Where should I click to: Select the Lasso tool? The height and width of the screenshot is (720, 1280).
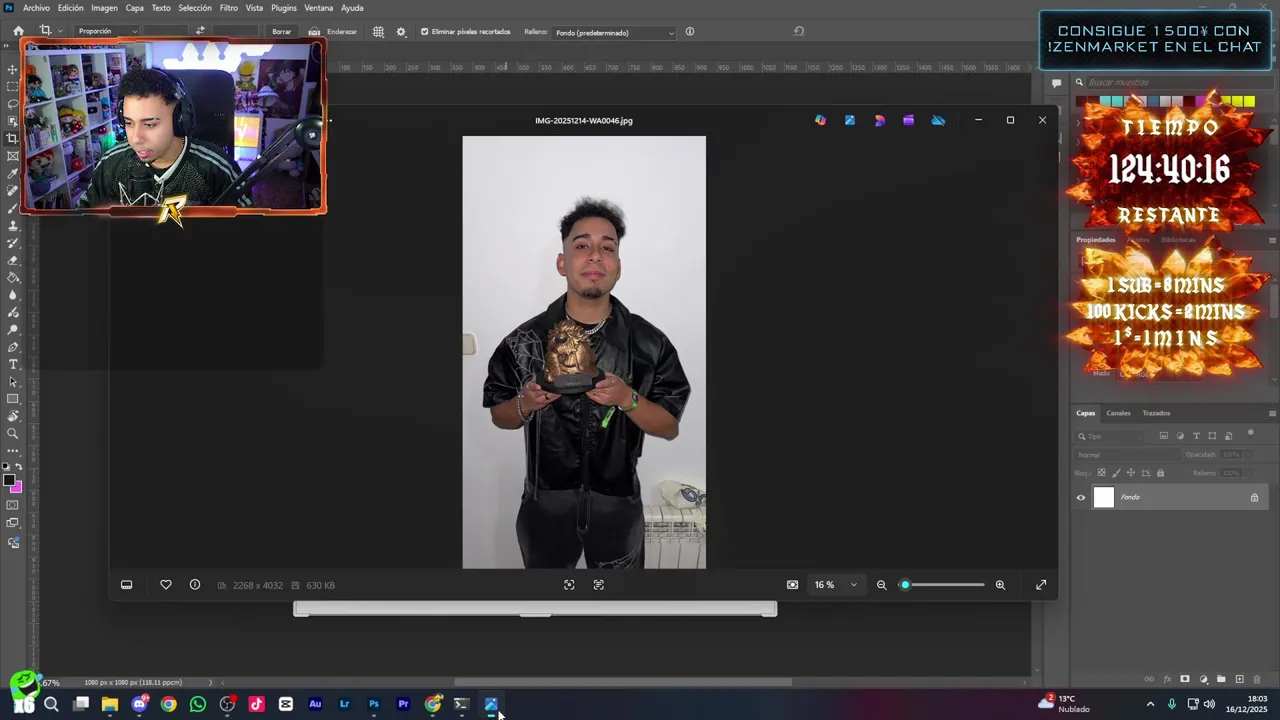(x=13, y=104)
